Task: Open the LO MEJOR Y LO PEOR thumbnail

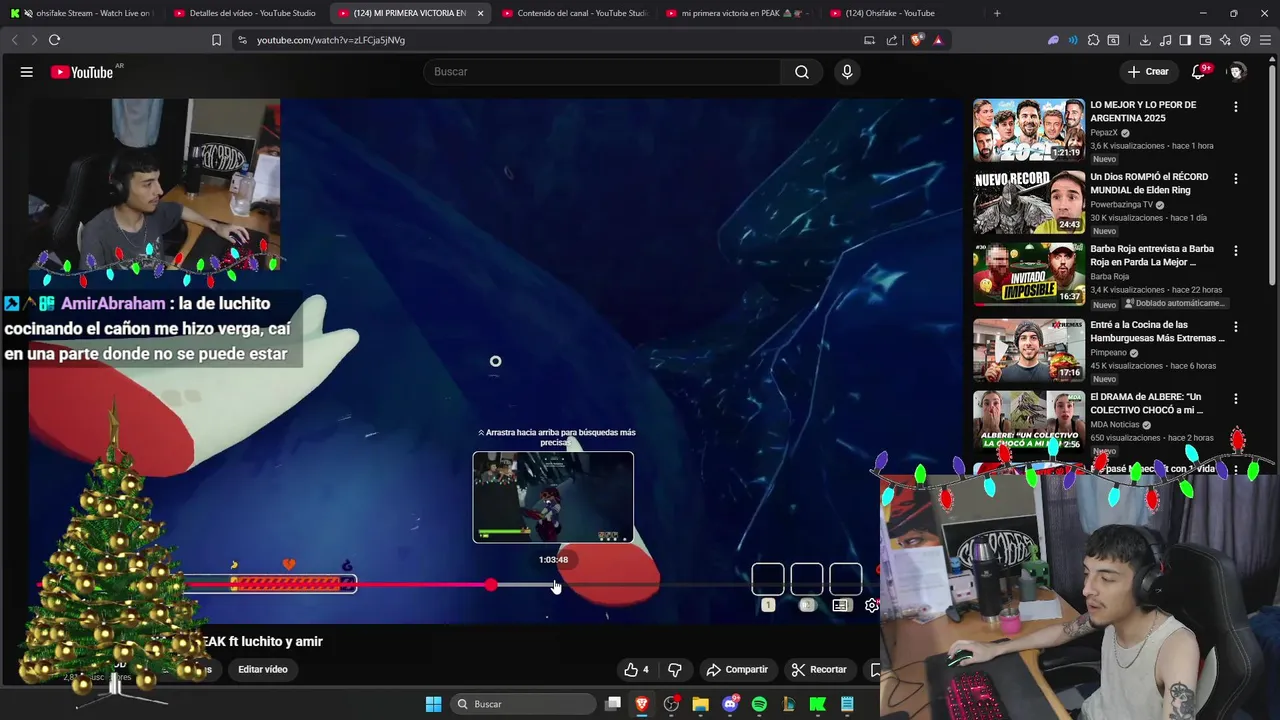Action: [1029, 130]
